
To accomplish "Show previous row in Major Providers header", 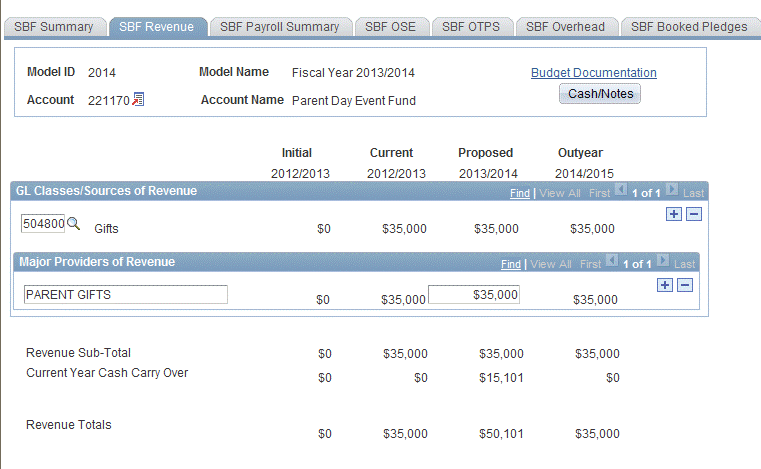I will pos(613,262).
